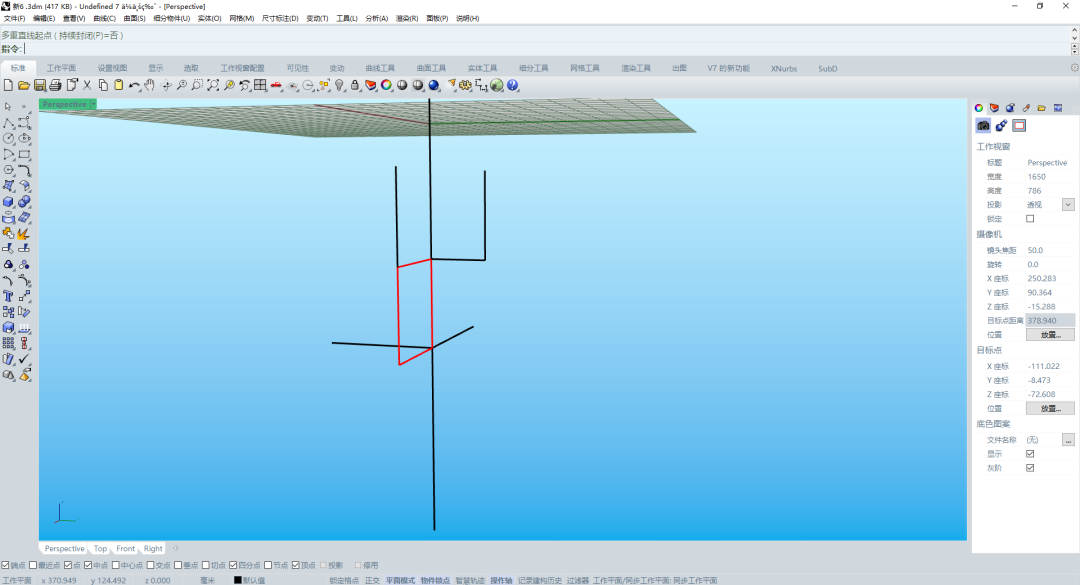Toggle 锁定格点 grid snap in status bar
Image resolution: width=1080 pixels, height=585 pixels.
coord(344,580)
